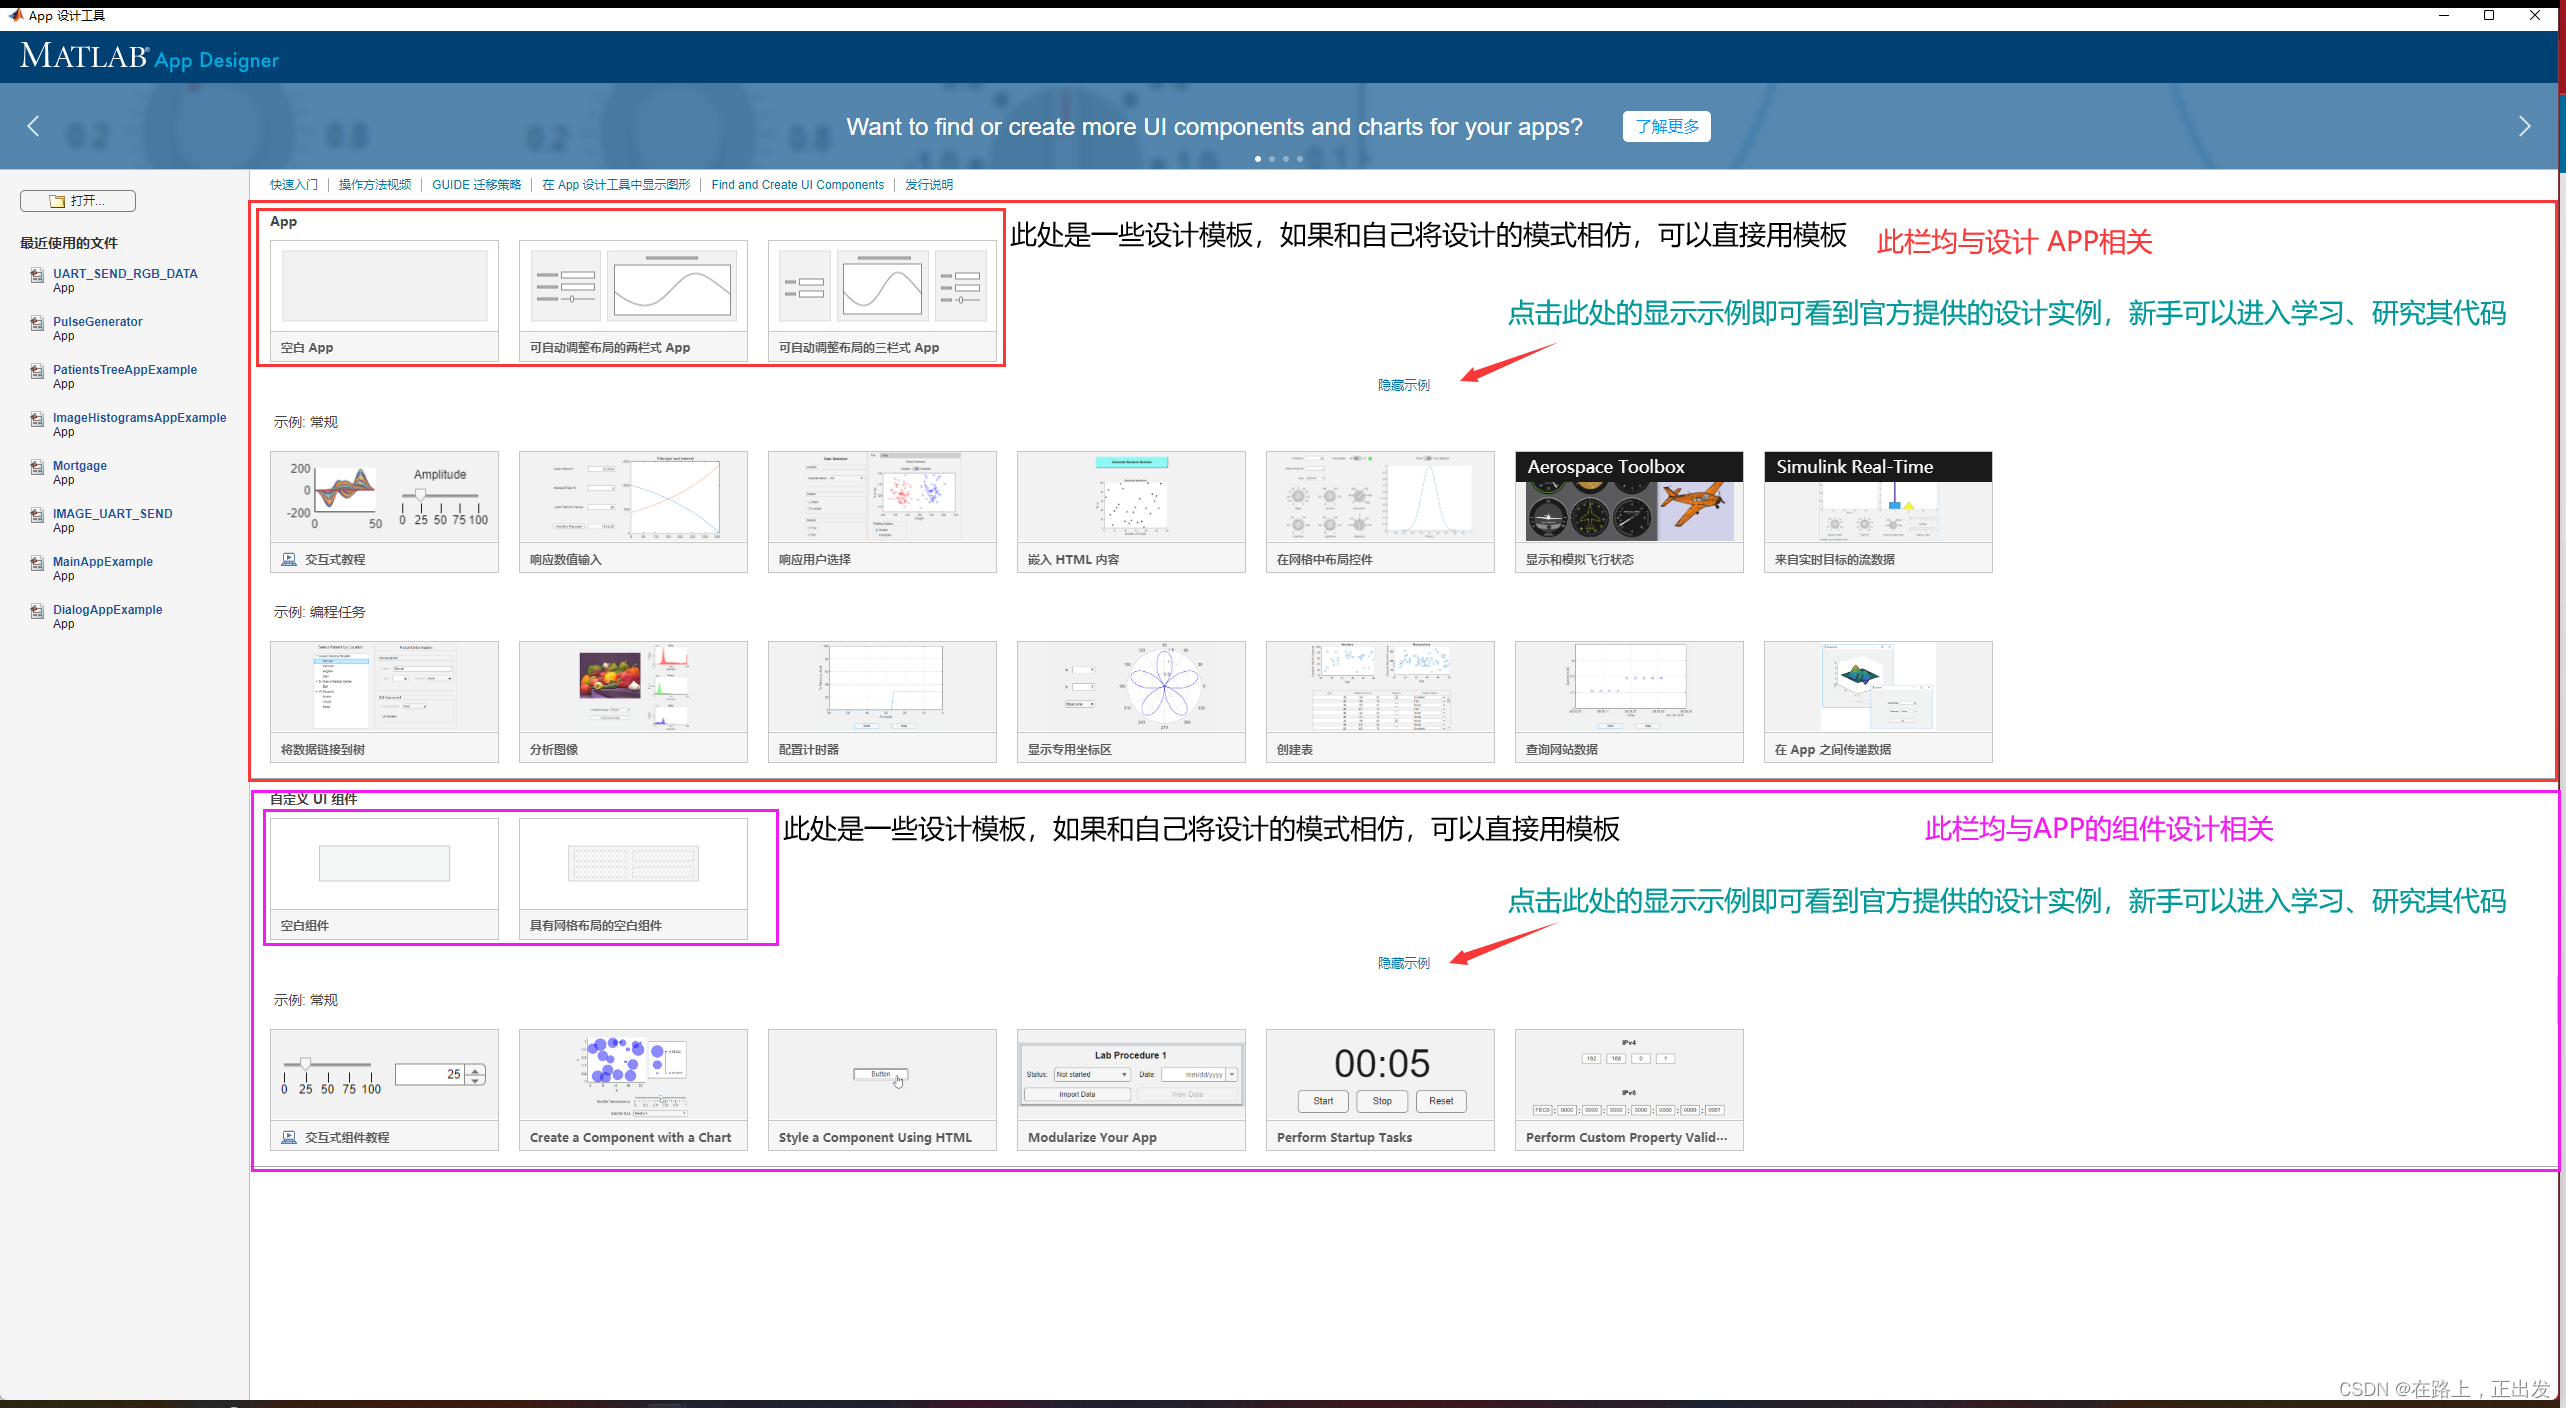Open the 响应用户选择 example

coord(882,512)
